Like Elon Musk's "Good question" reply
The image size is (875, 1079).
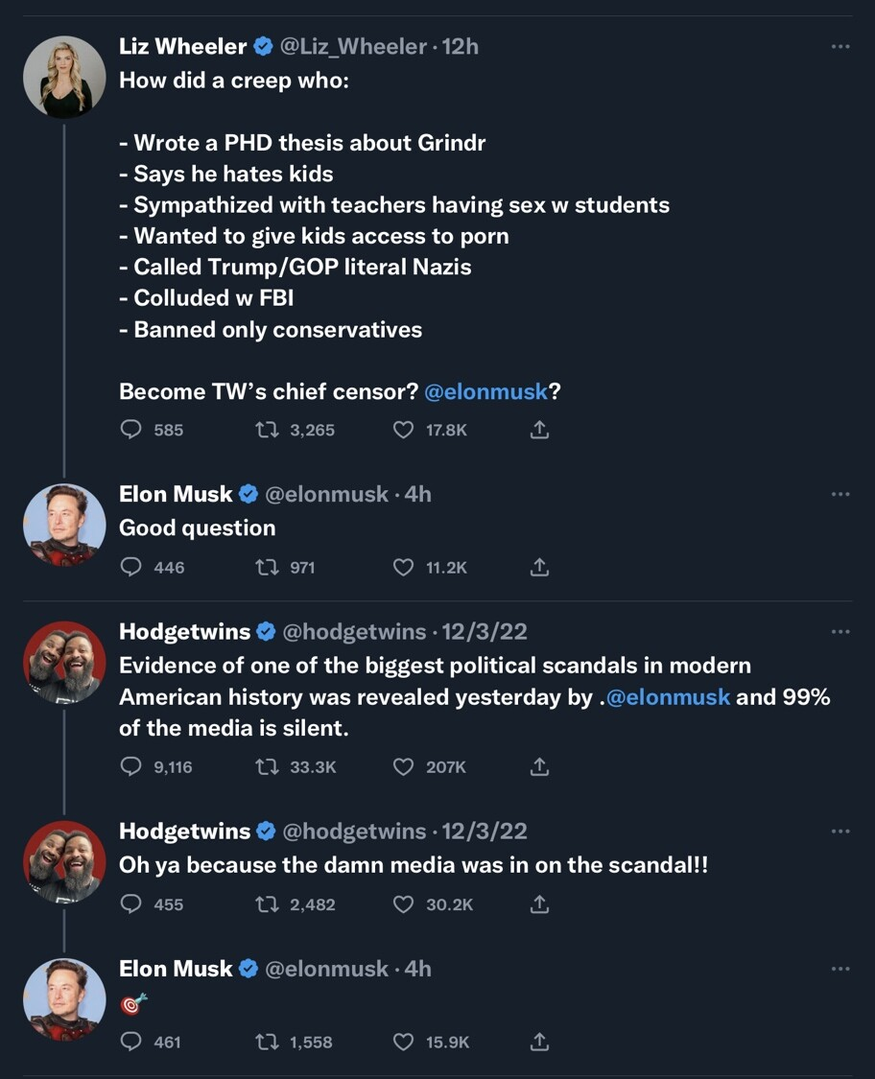[x=403, y=567]
